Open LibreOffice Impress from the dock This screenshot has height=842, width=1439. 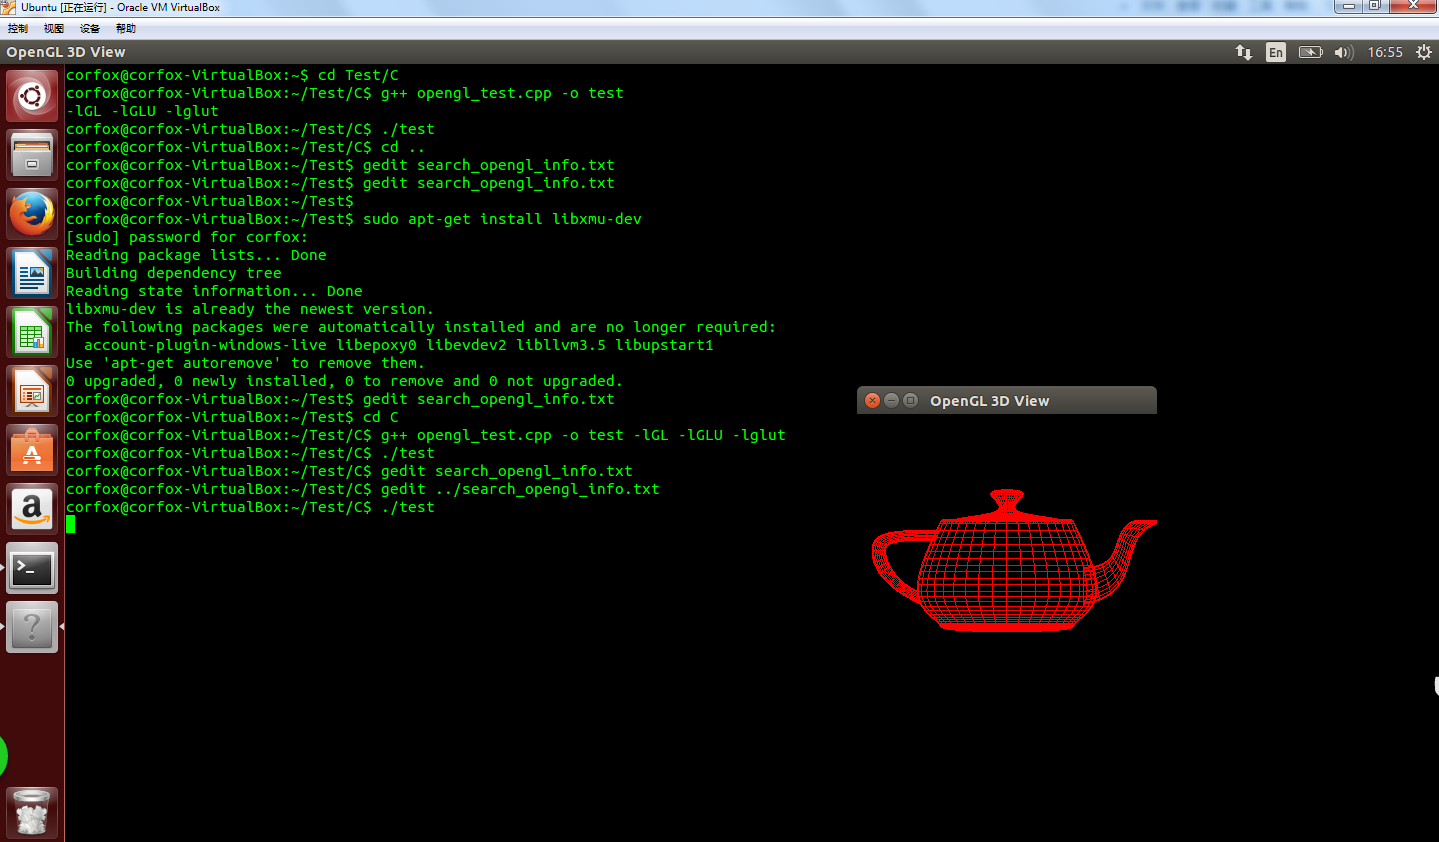click(32, 391)
